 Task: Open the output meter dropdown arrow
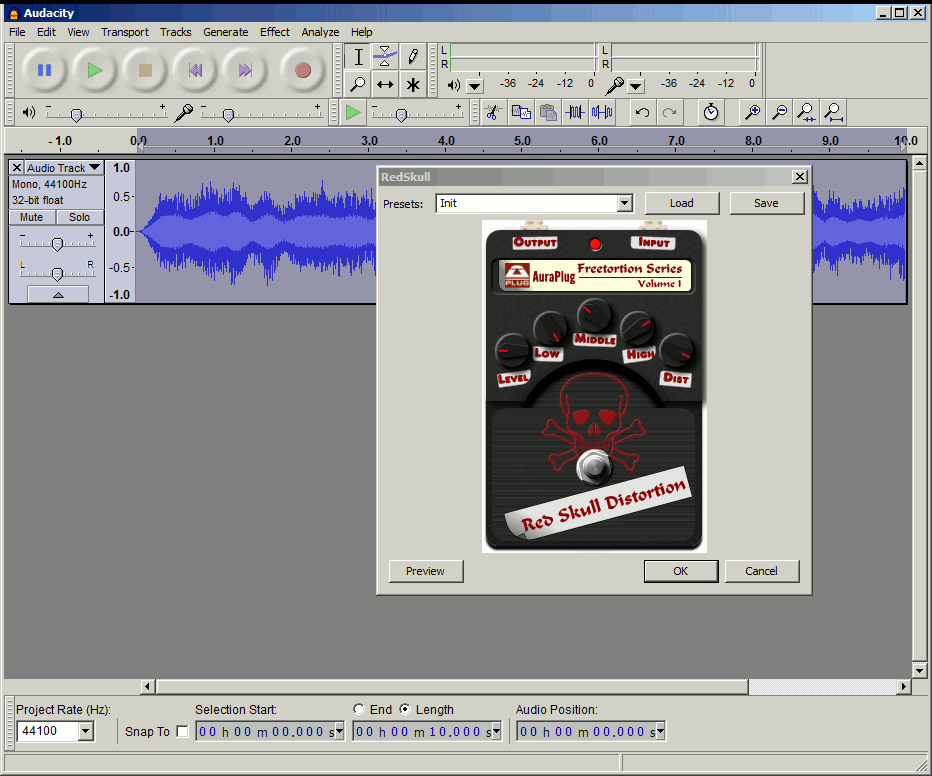(474, 87)
